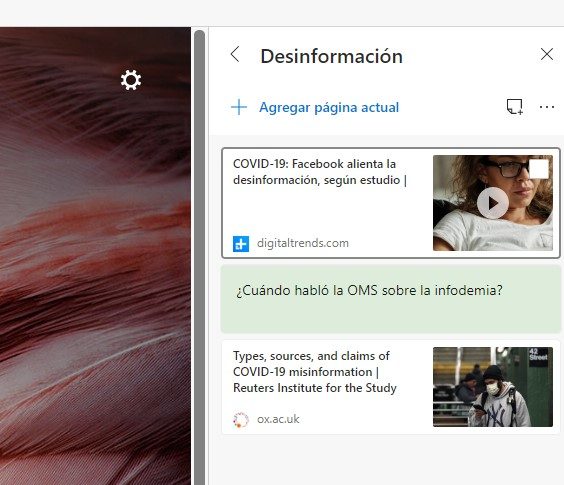Screen dimensions: 564x485
Task: Click the page vertical scrollbar
Action: click(x=199, y=257)
